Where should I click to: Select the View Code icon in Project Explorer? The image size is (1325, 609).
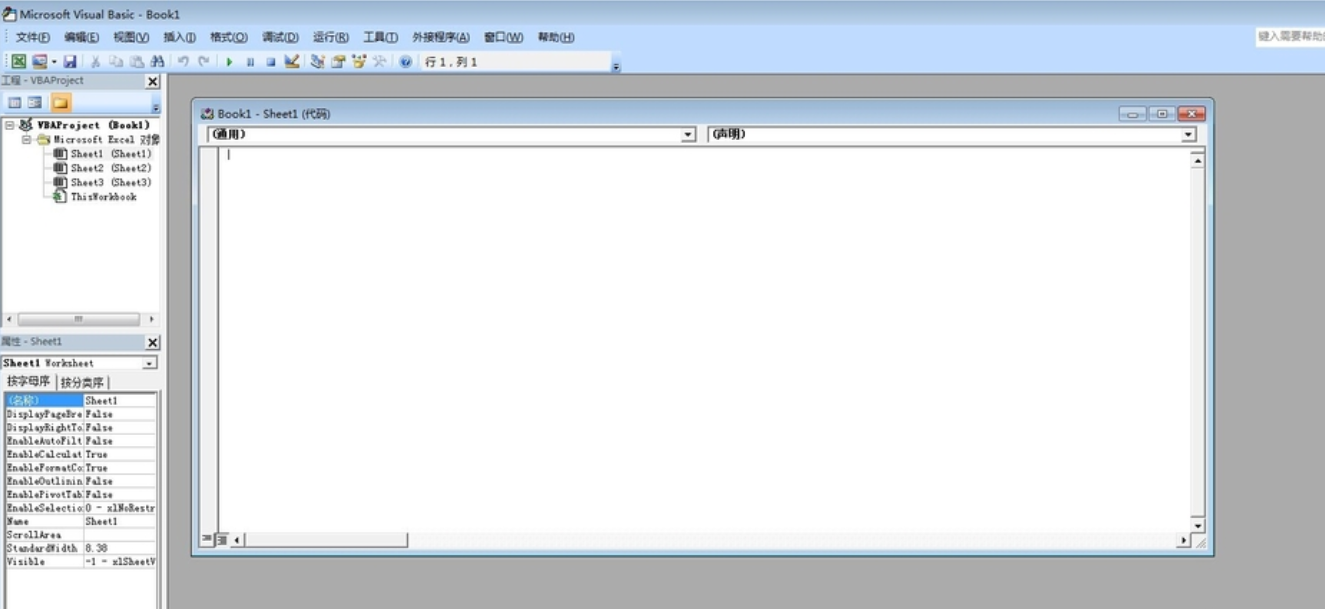[14, 100]
